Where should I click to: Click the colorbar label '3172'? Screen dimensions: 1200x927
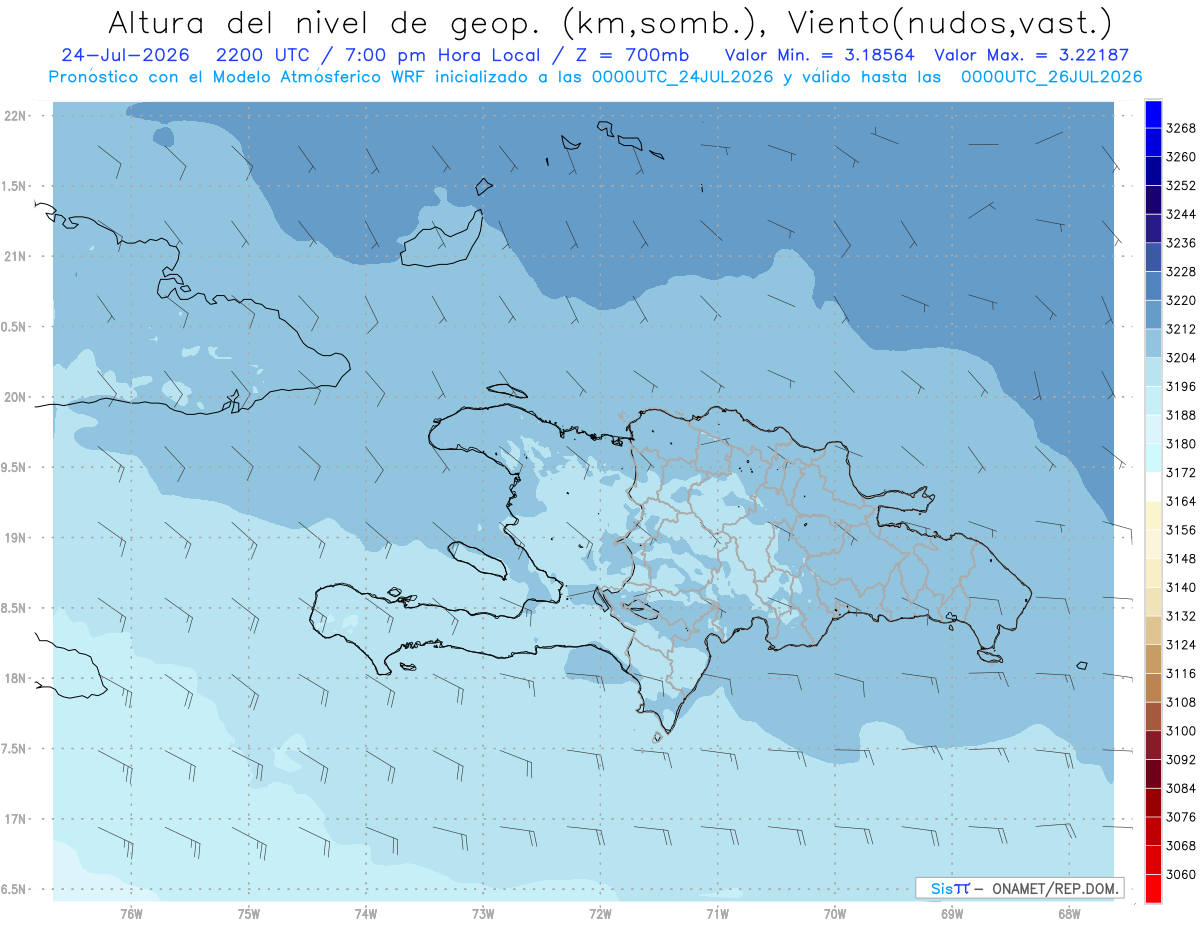pyautogui.click(x=1181, y=472)
